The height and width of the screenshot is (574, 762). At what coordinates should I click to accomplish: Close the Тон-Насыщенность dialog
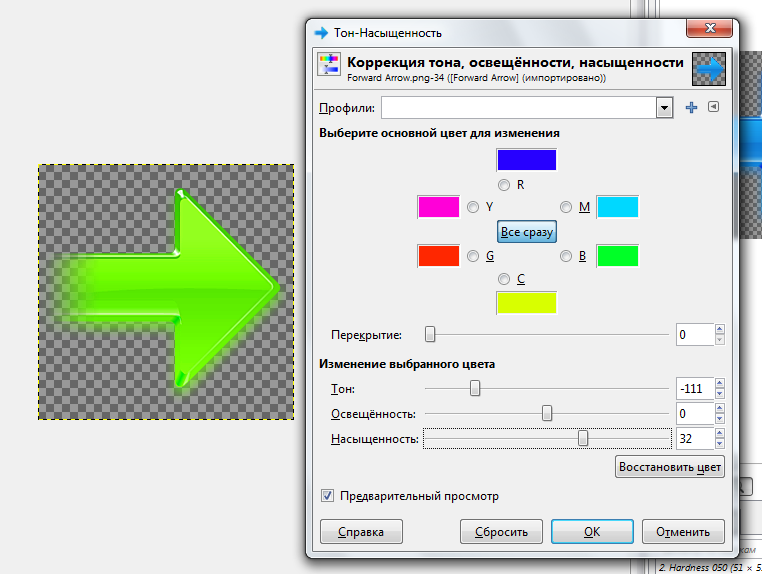[x=709, y=28]
